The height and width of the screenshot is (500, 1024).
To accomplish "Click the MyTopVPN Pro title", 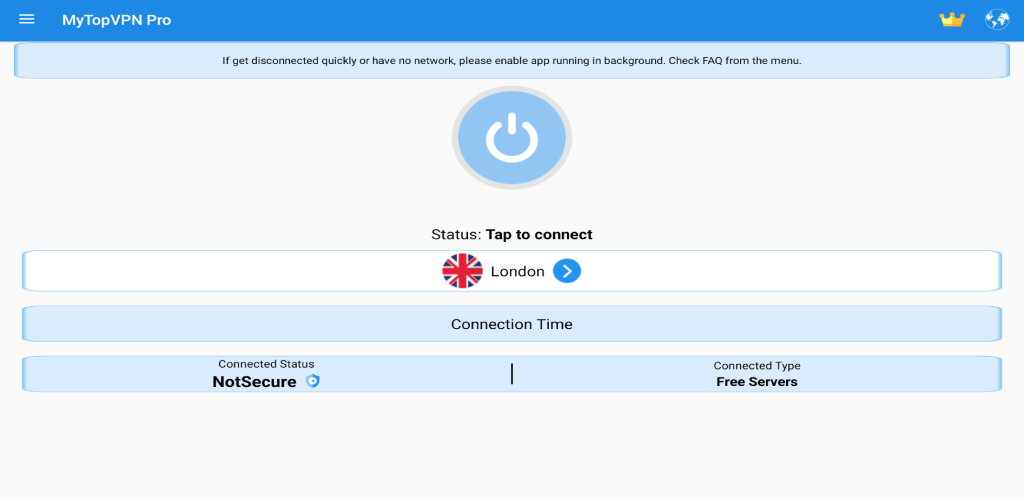I will pos(116,20).
